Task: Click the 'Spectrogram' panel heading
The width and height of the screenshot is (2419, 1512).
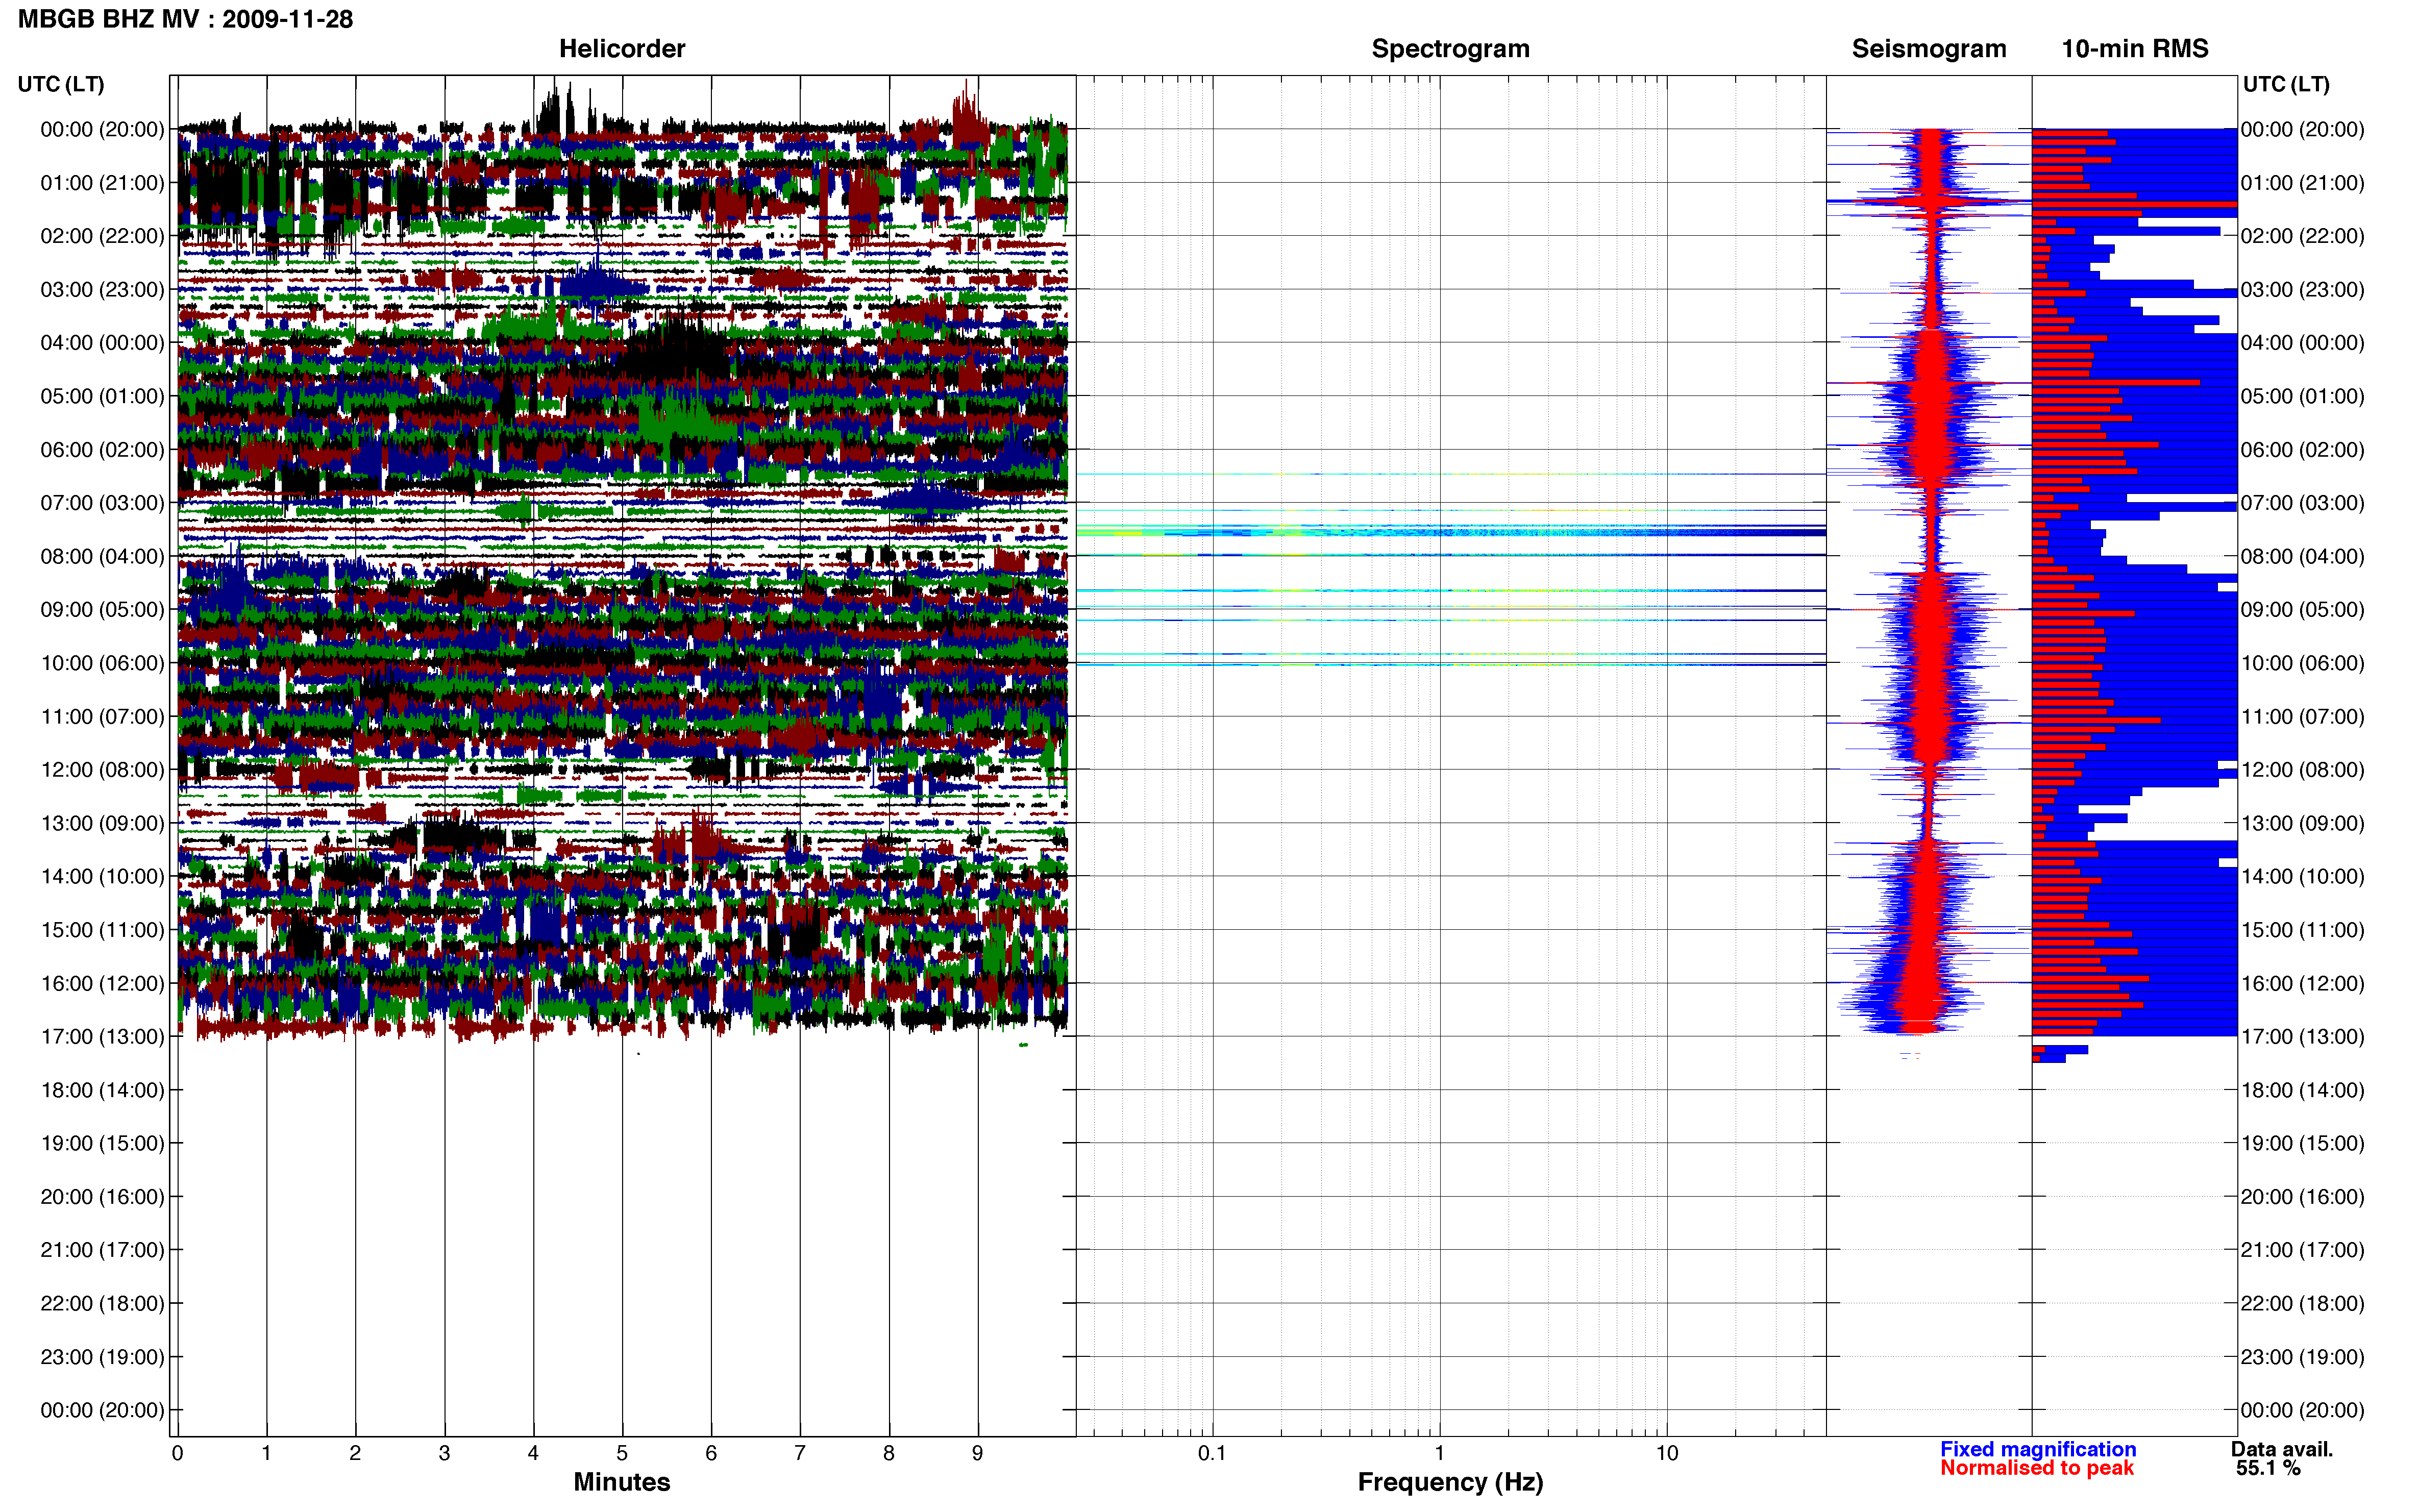Action: click(1450, 49)
